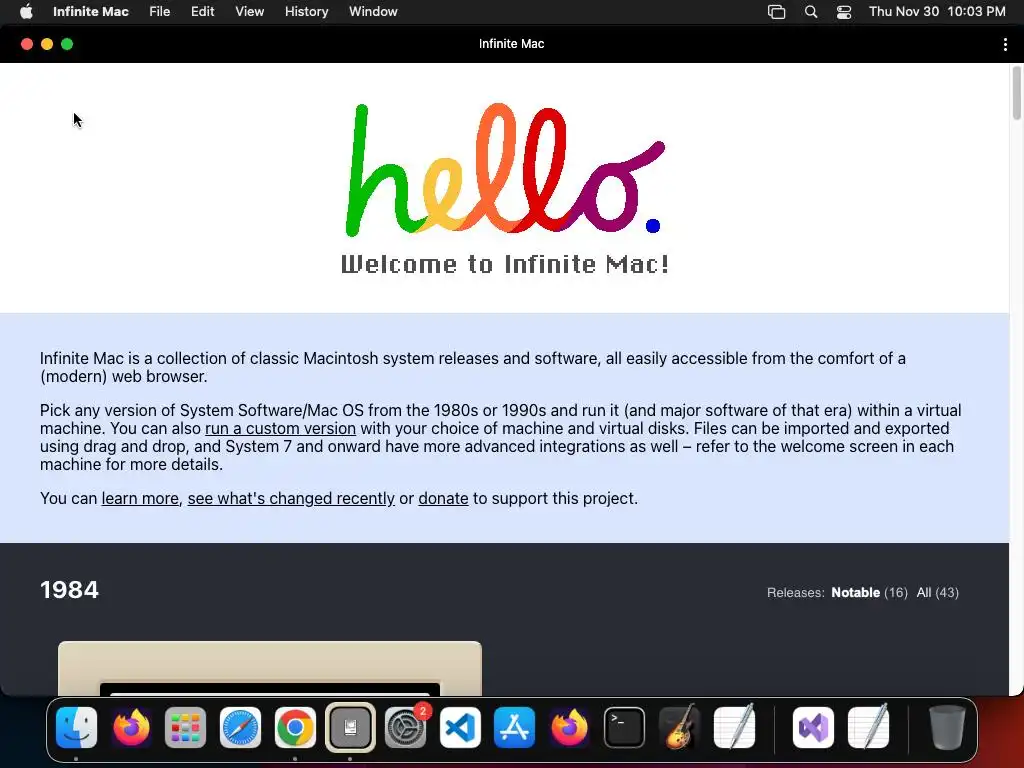Open the Apple menu
Screen dimensions: 1024x768
pyautogui.click(x=26, y=11)
